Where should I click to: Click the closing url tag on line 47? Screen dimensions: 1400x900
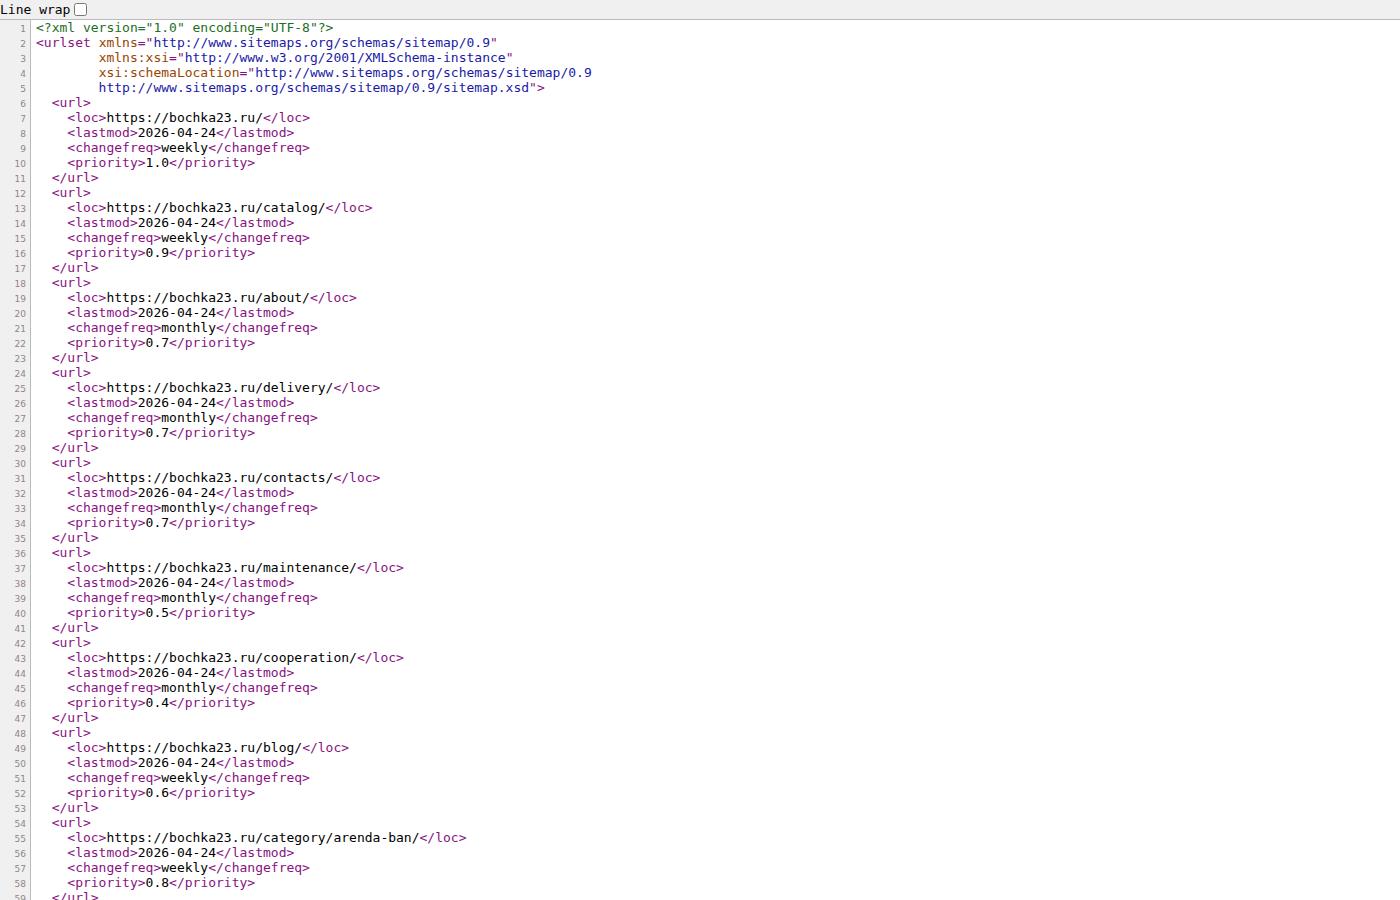[x=75, y=718]
